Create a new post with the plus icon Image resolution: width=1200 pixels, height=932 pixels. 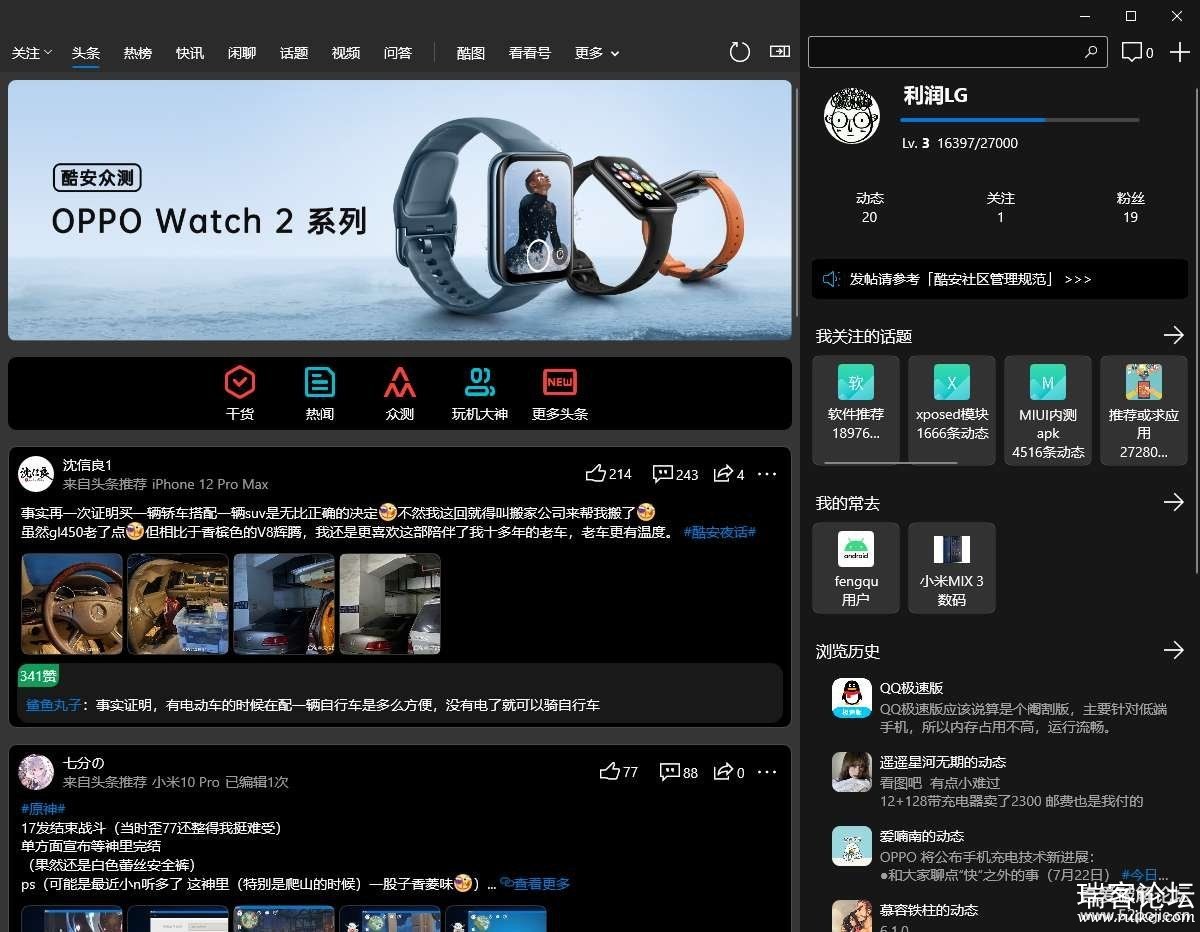click(1180, 52)
